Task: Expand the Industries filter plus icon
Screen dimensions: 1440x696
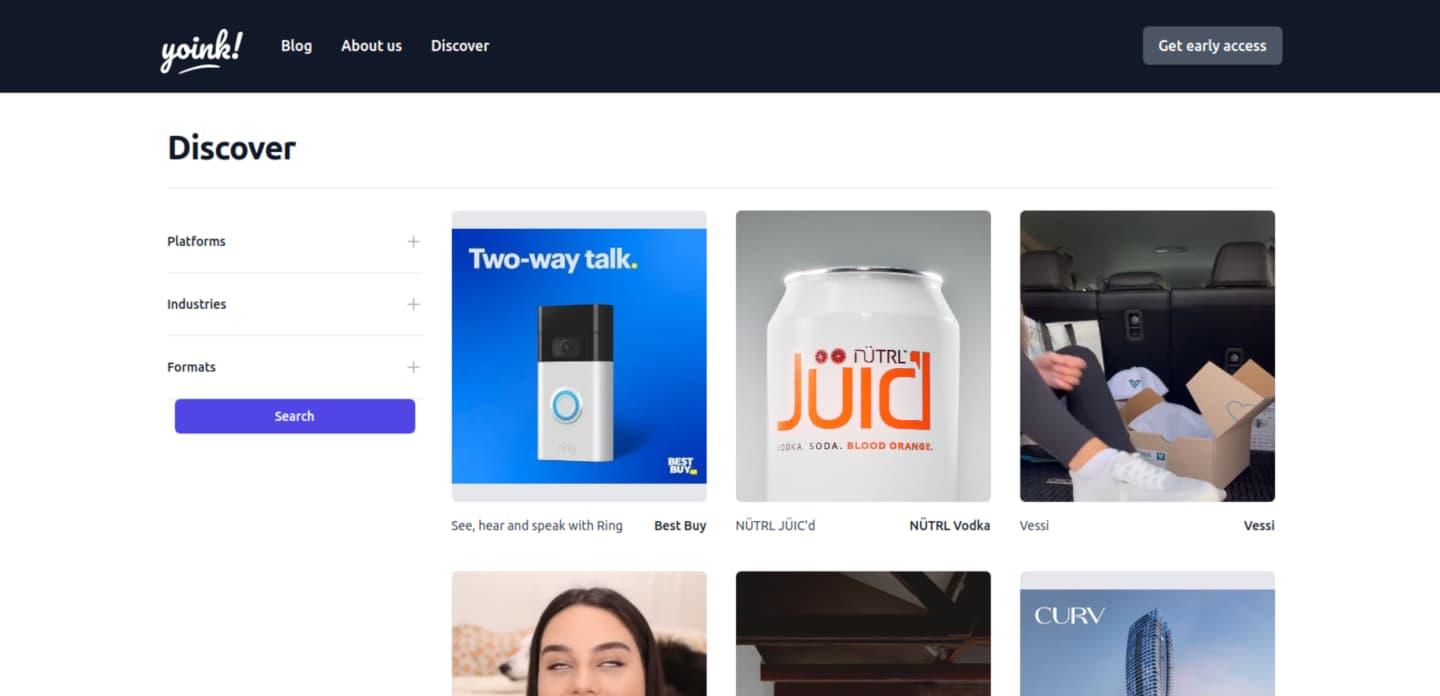Action: click(413, 304)
